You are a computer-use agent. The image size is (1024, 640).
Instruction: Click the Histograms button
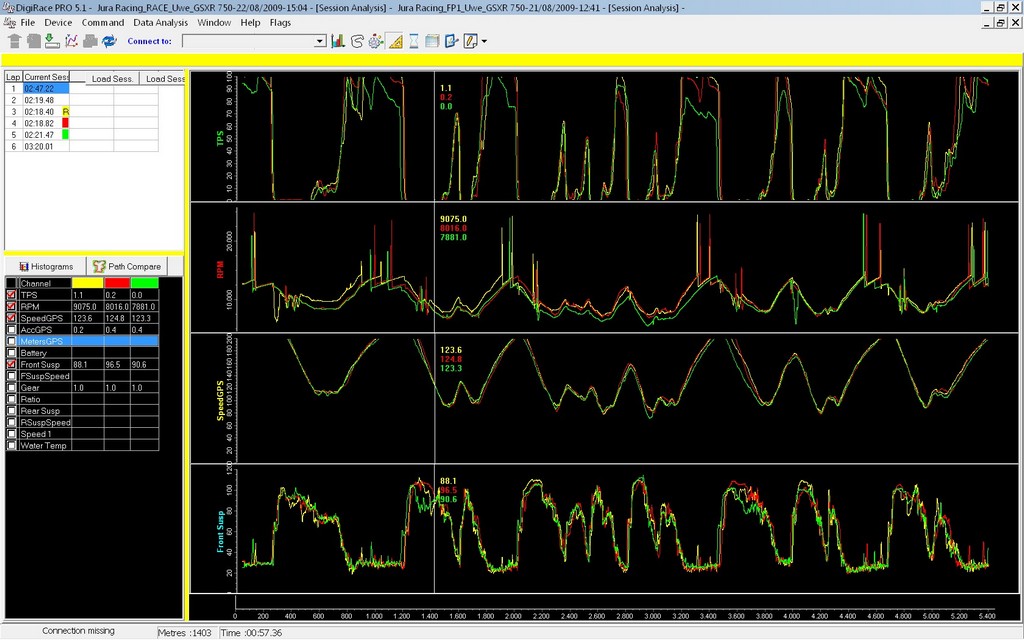[x=46, y=267]
